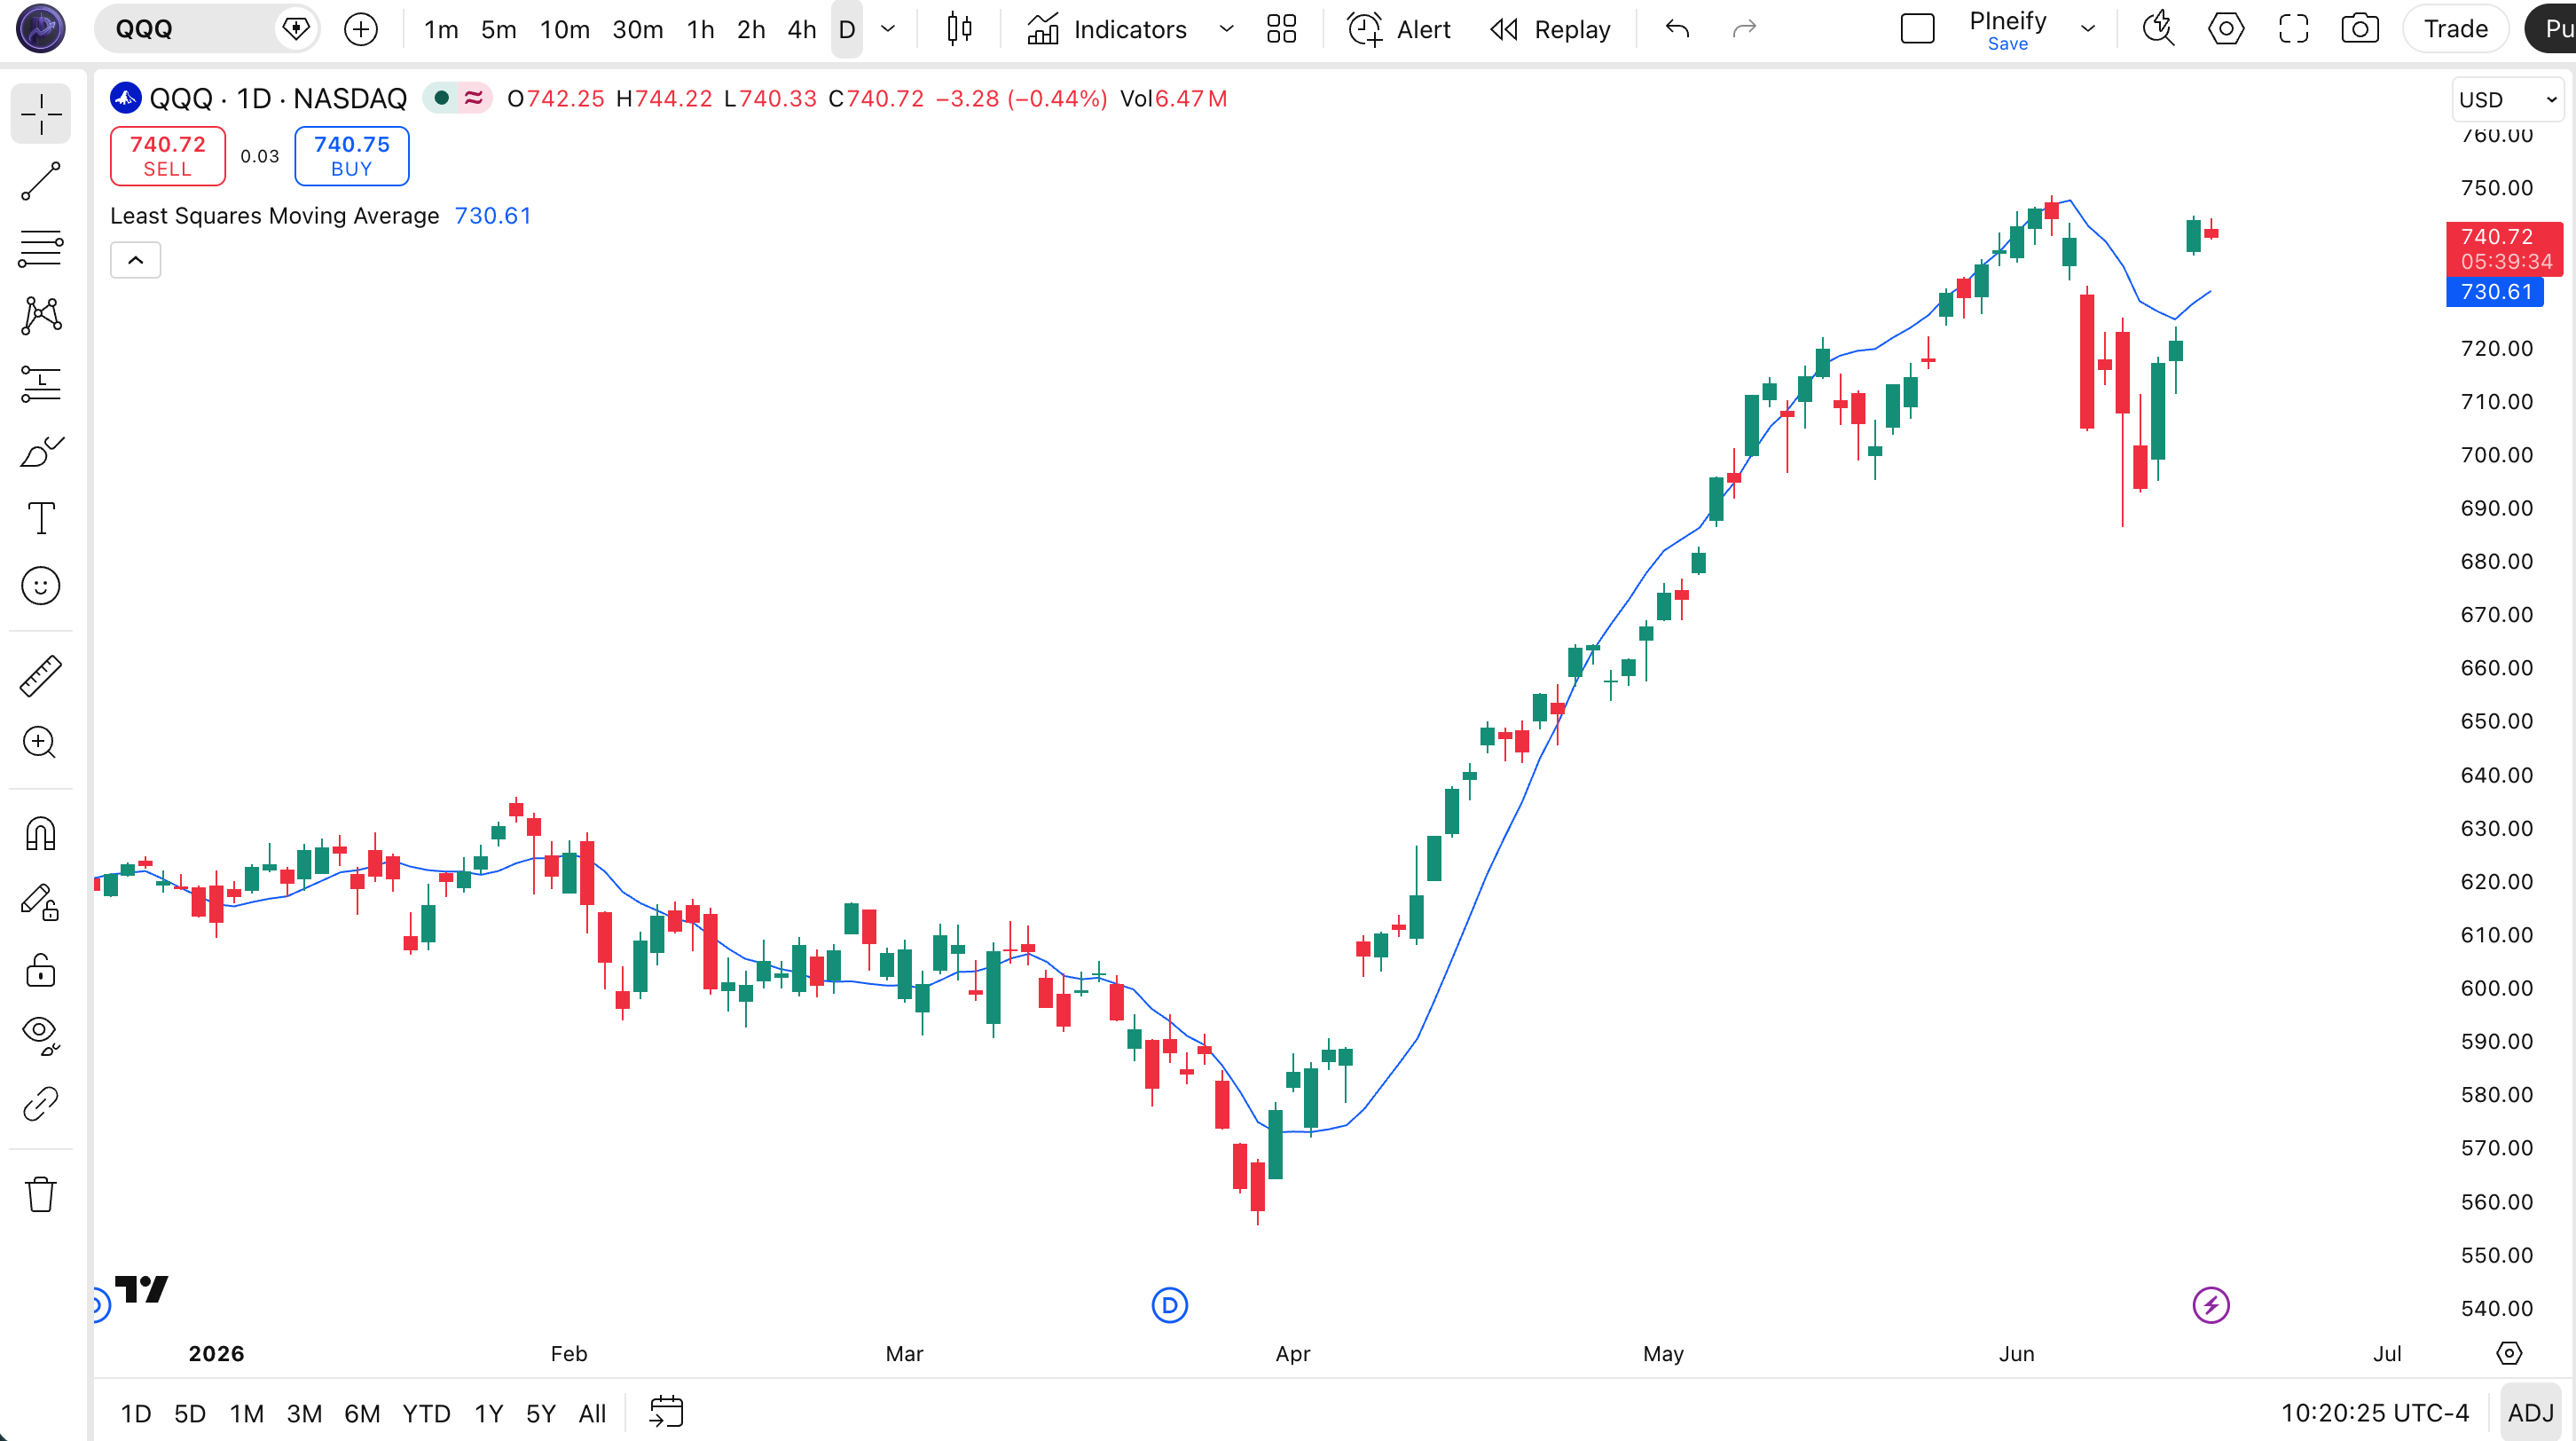Add a symbol to compare with plus icon
2576x1441 pixels.
[x=361, y=29]
